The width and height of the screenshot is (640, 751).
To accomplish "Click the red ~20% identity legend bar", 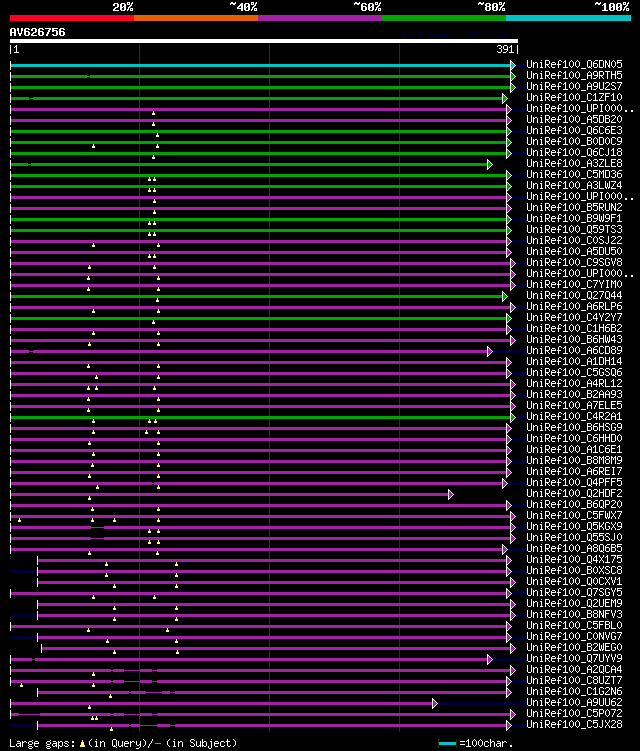I will [x=72, y=18].
